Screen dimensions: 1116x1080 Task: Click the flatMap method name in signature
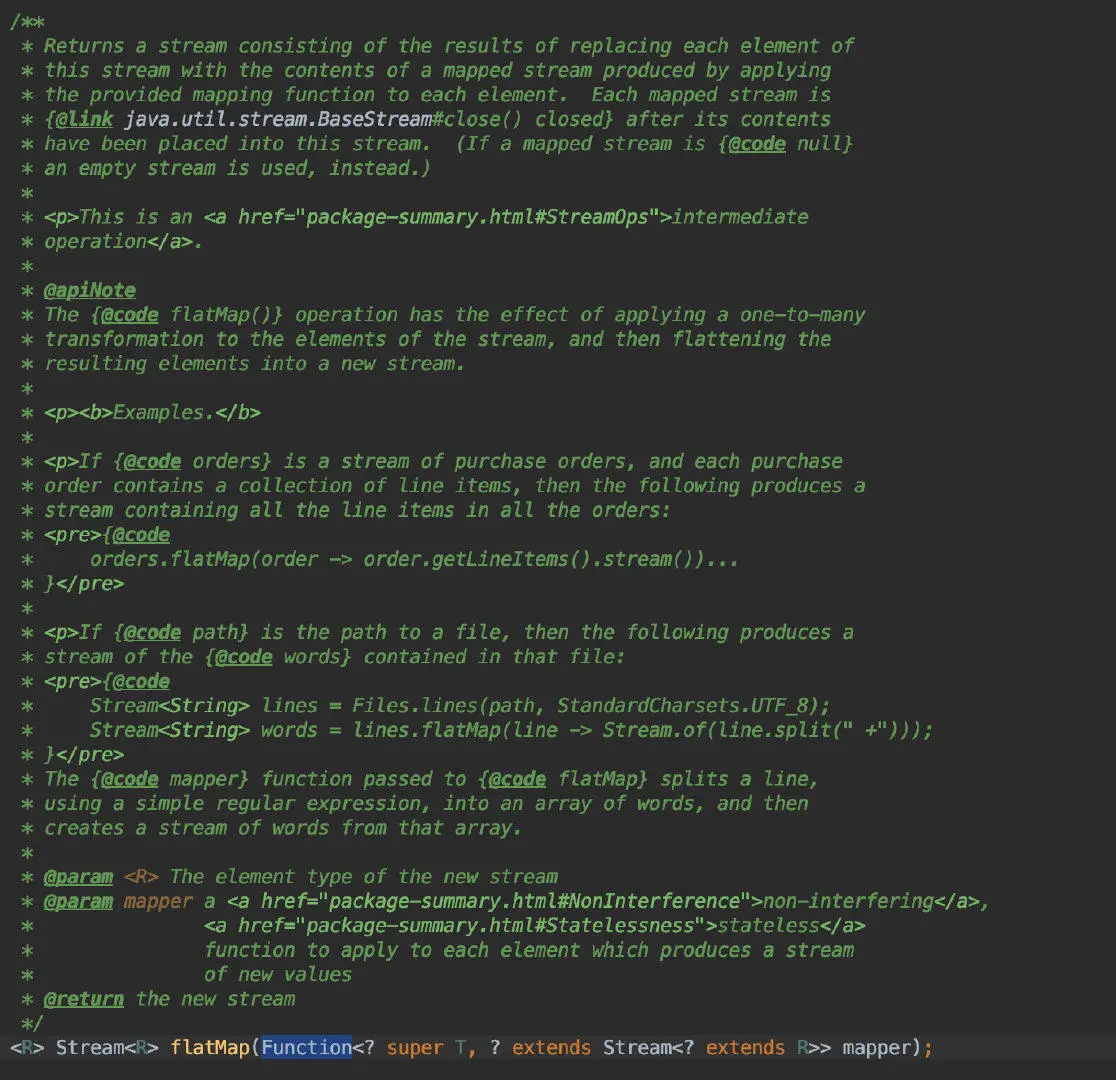[x=210, y=1047]
